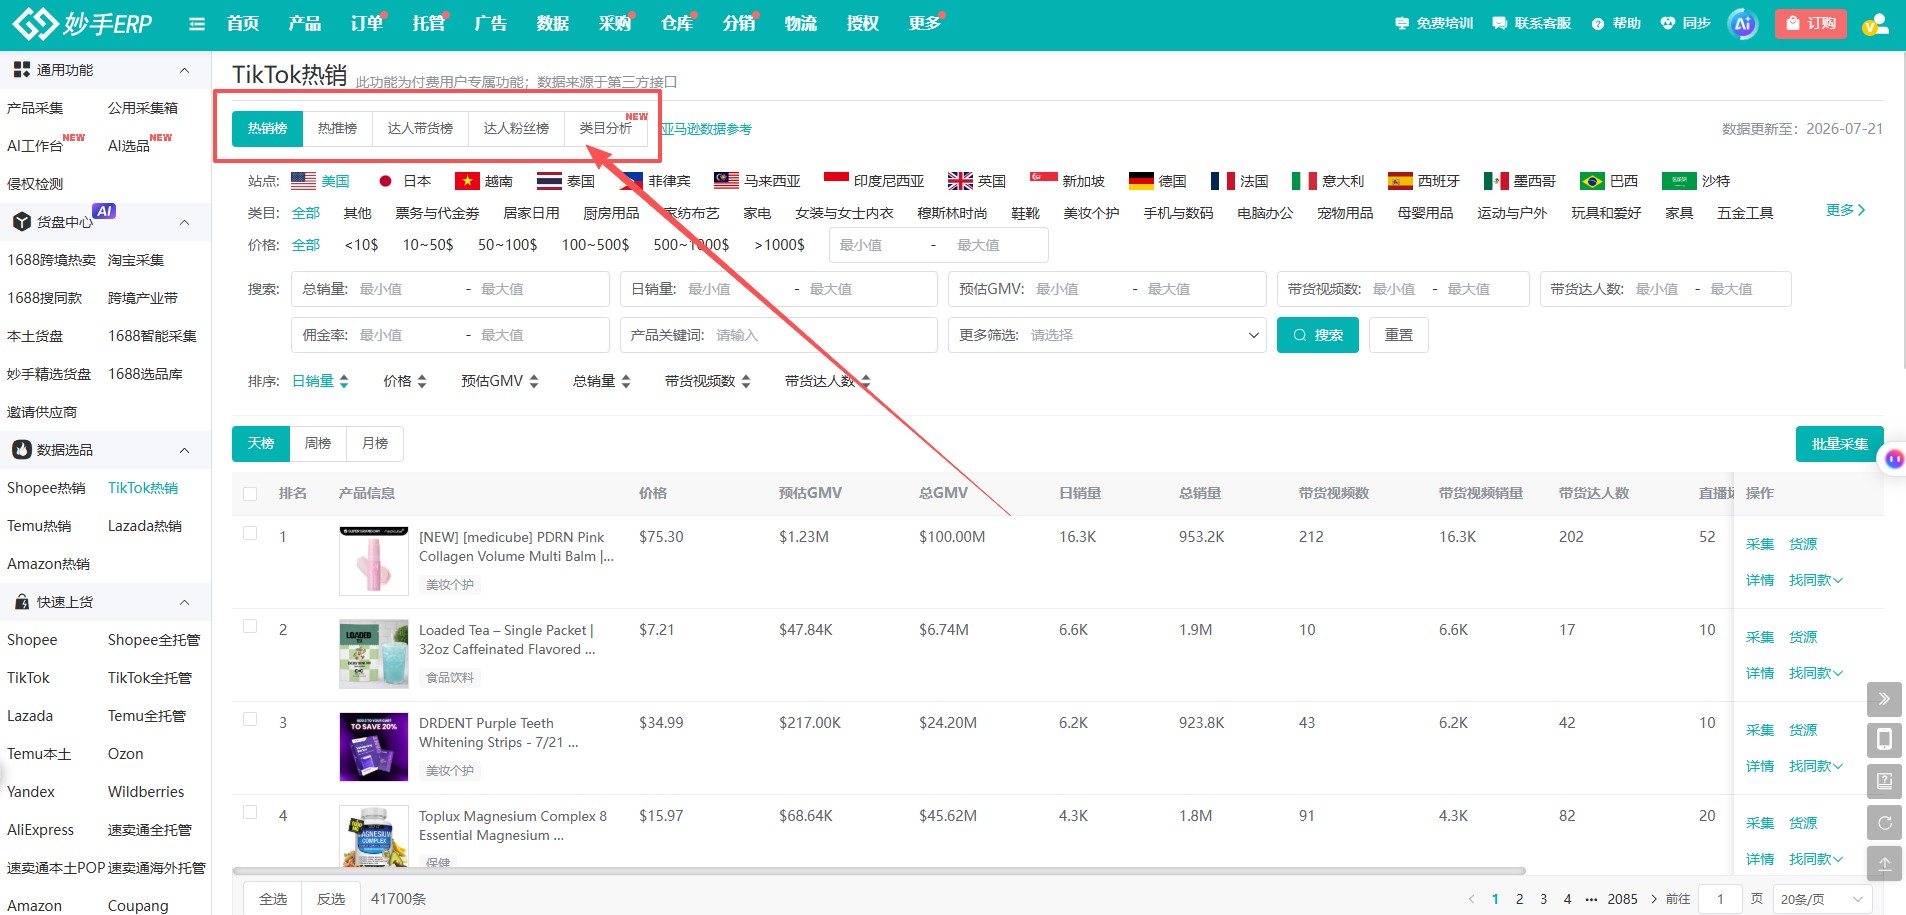
Task: Select the UK flag site
Action: coord(960,181)
